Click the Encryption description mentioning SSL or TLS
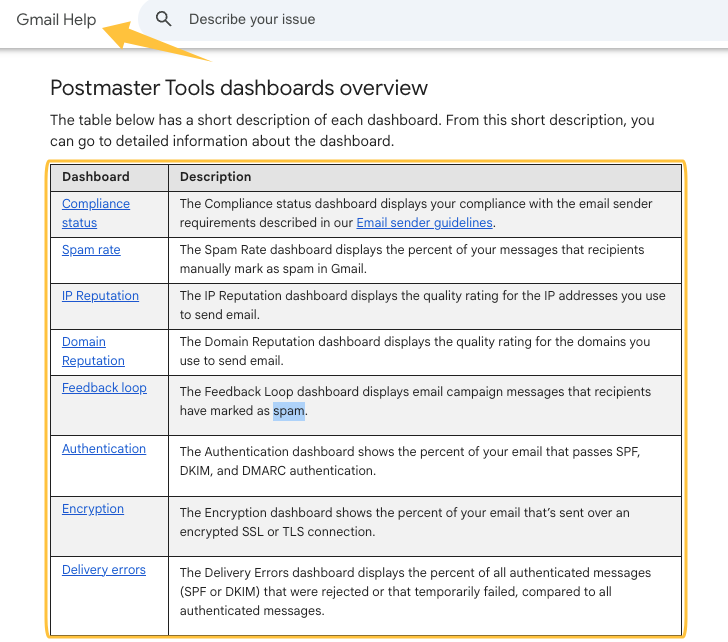 pos(404,522)
